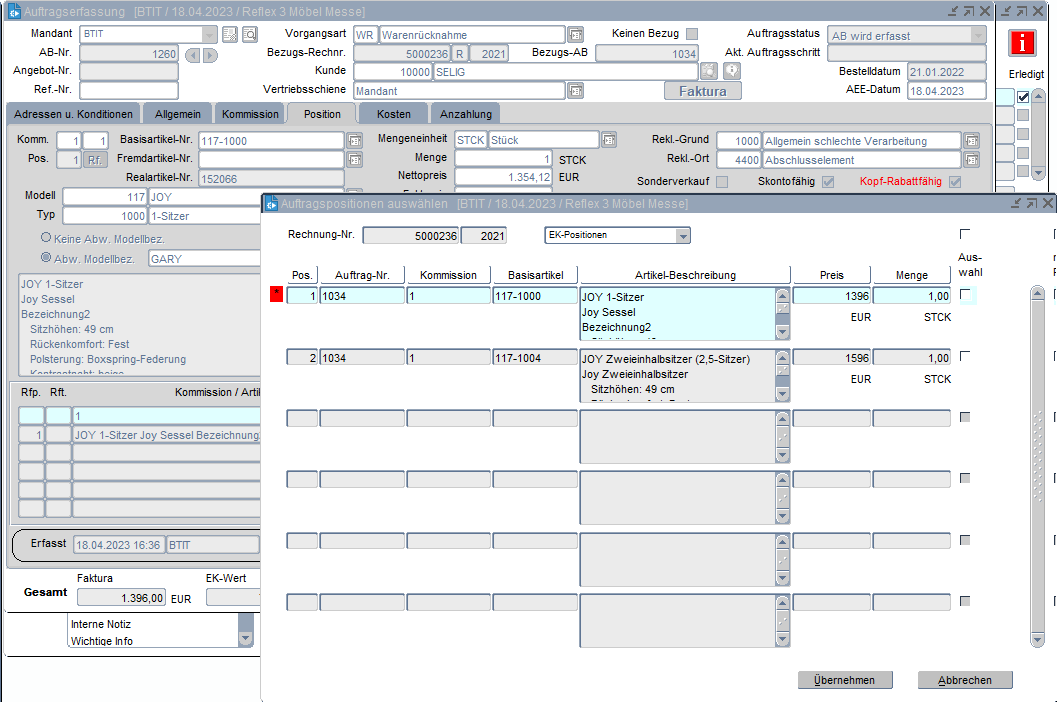Open lookup list for Basisartikel-Nr.
This screenshot has width=1057, height=702.
[355, 141]
